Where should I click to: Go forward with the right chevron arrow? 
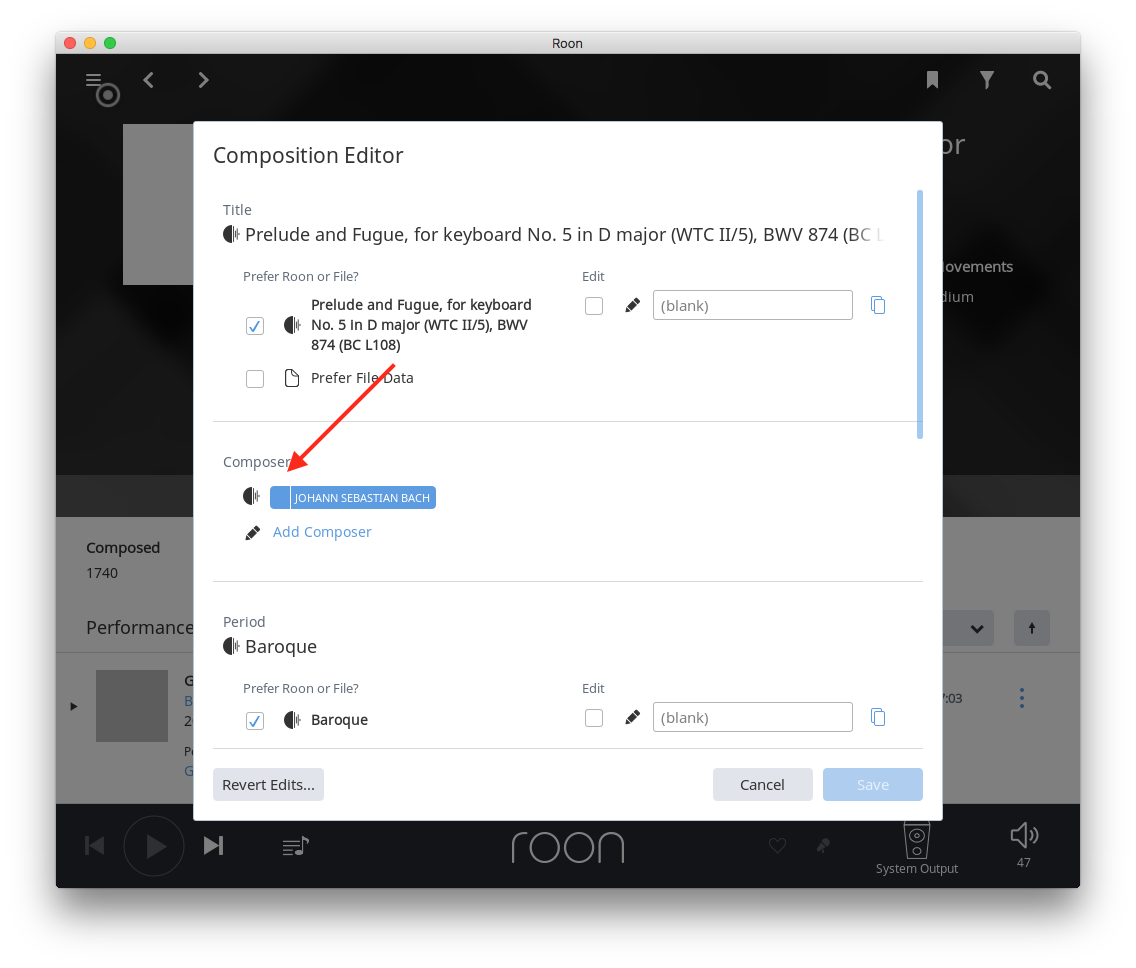coord(204,80)
